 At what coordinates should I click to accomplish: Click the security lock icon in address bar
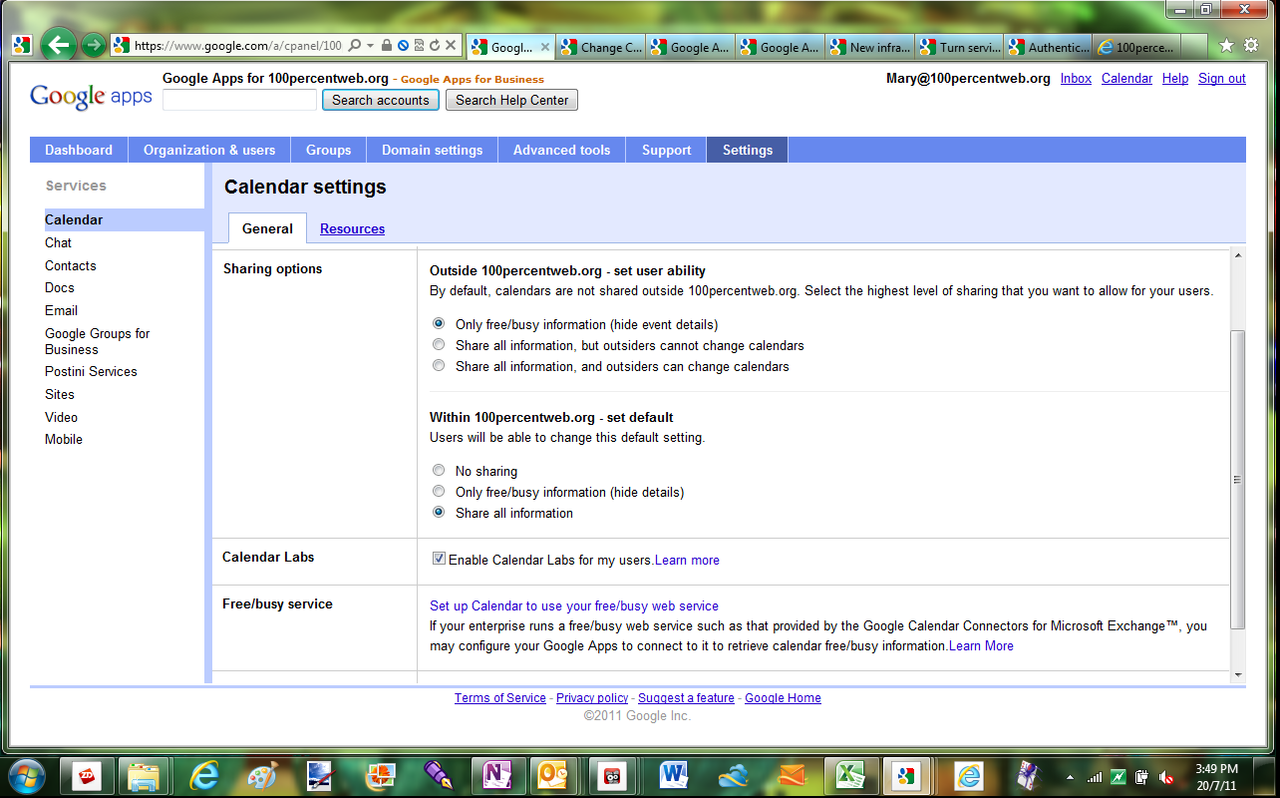(387, 46)
